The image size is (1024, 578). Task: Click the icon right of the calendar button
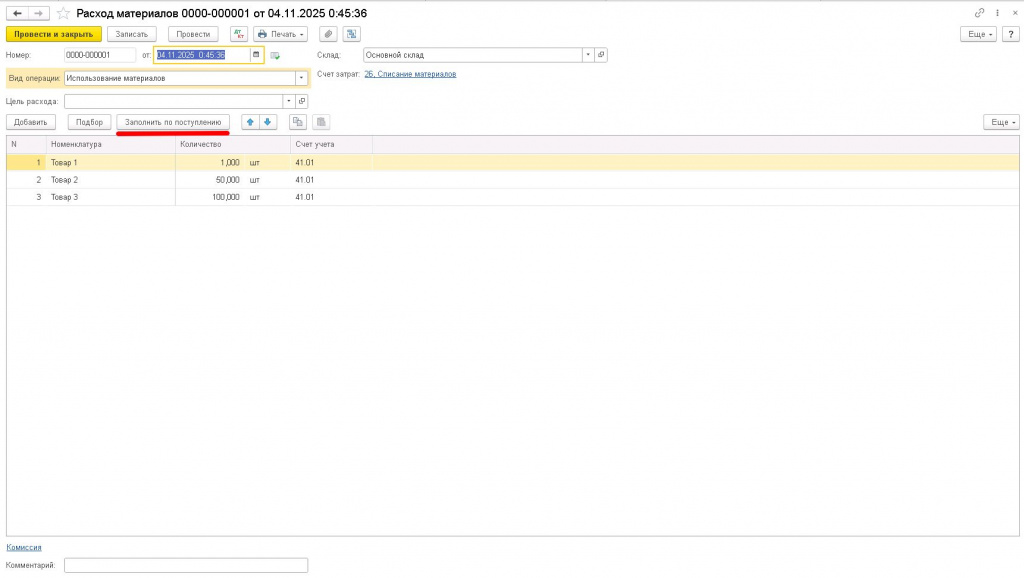(x=275, y=56)
